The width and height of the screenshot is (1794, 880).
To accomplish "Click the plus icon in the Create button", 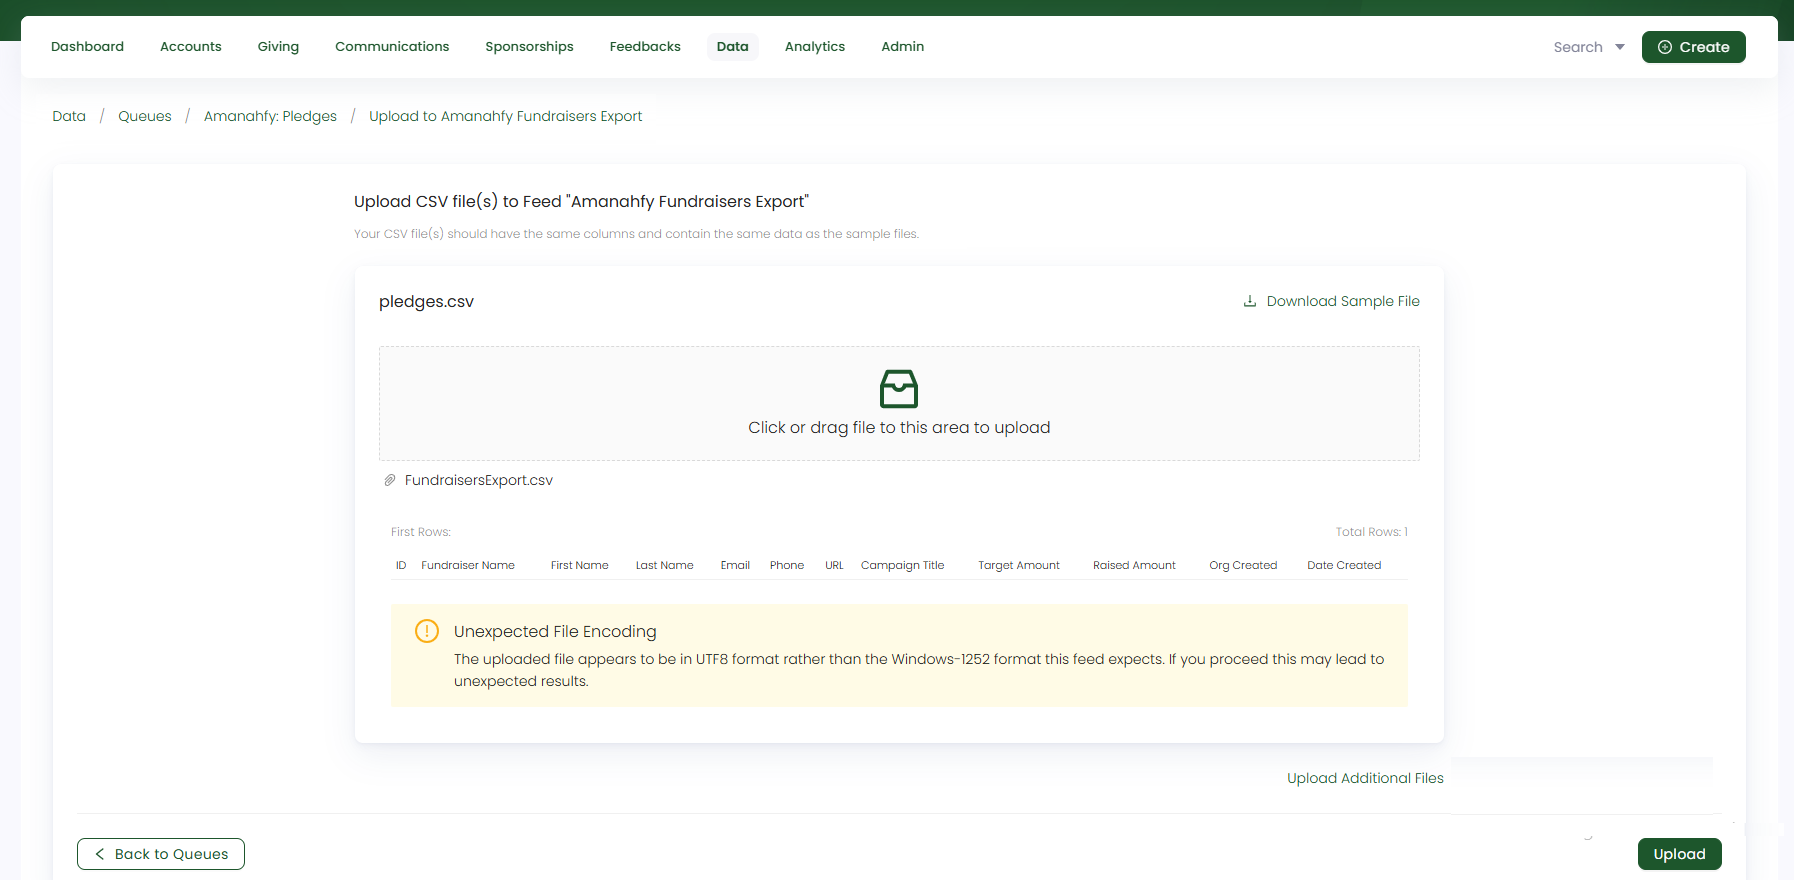I will (1665, 47).
